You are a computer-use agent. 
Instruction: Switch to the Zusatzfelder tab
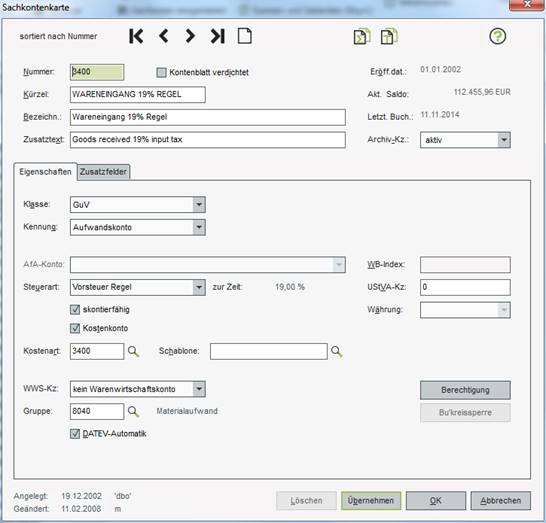tap(103, 172)
